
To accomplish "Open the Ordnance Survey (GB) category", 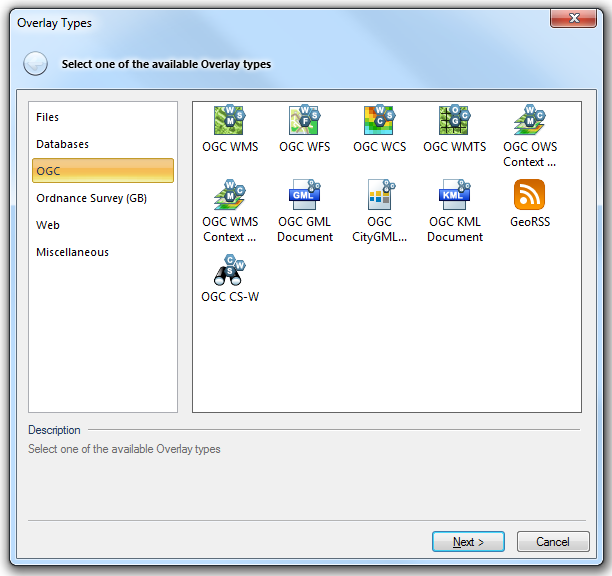I will 103,198.
